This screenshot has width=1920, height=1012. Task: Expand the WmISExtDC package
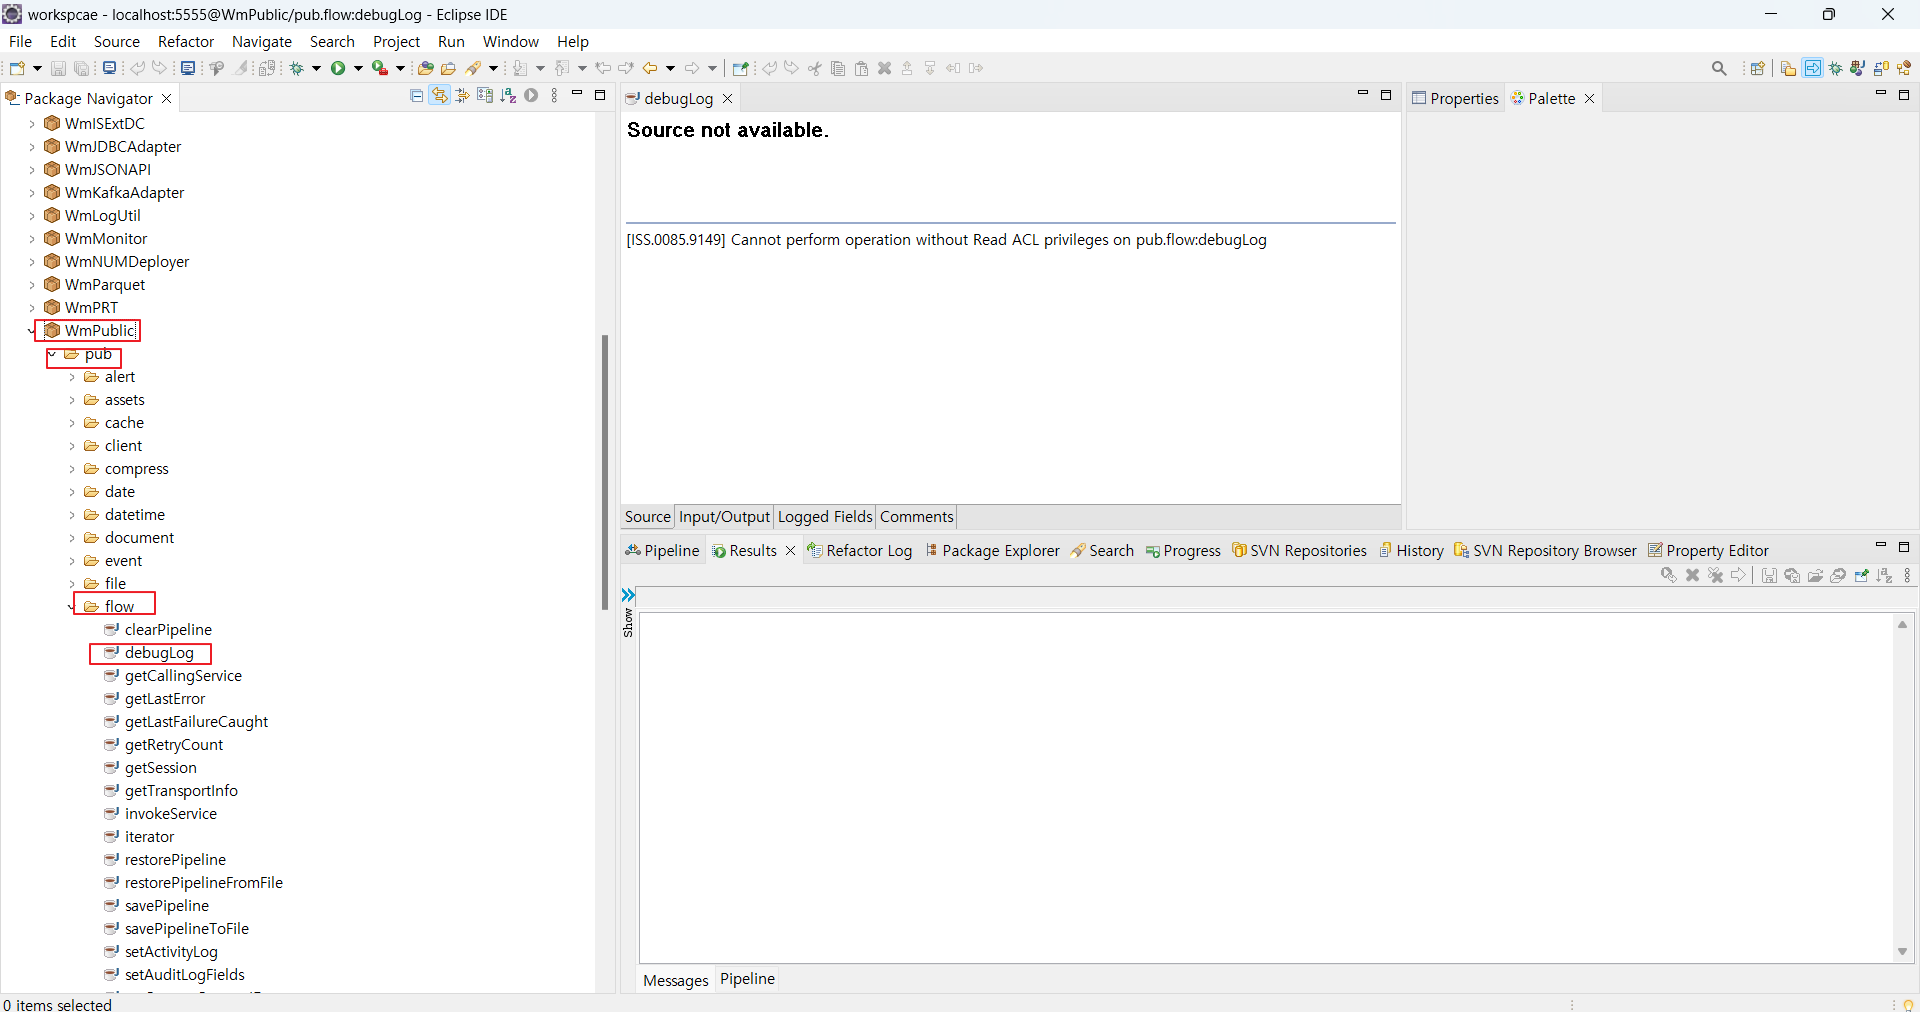(x=32, y=124)
